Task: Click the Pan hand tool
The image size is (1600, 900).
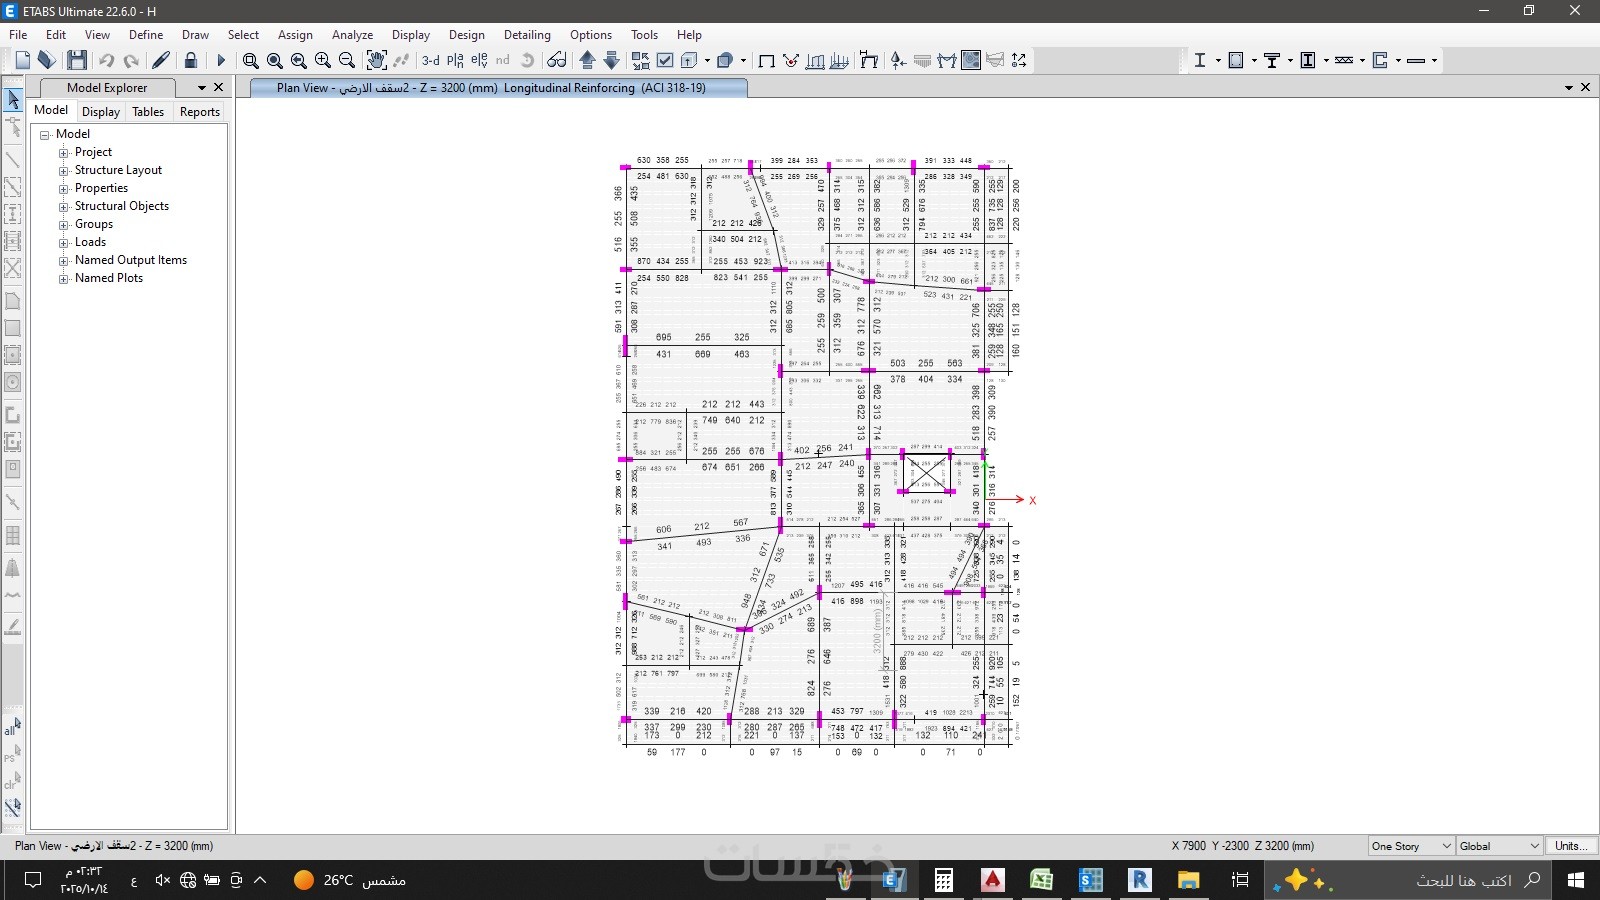Action: click(376, 60)
